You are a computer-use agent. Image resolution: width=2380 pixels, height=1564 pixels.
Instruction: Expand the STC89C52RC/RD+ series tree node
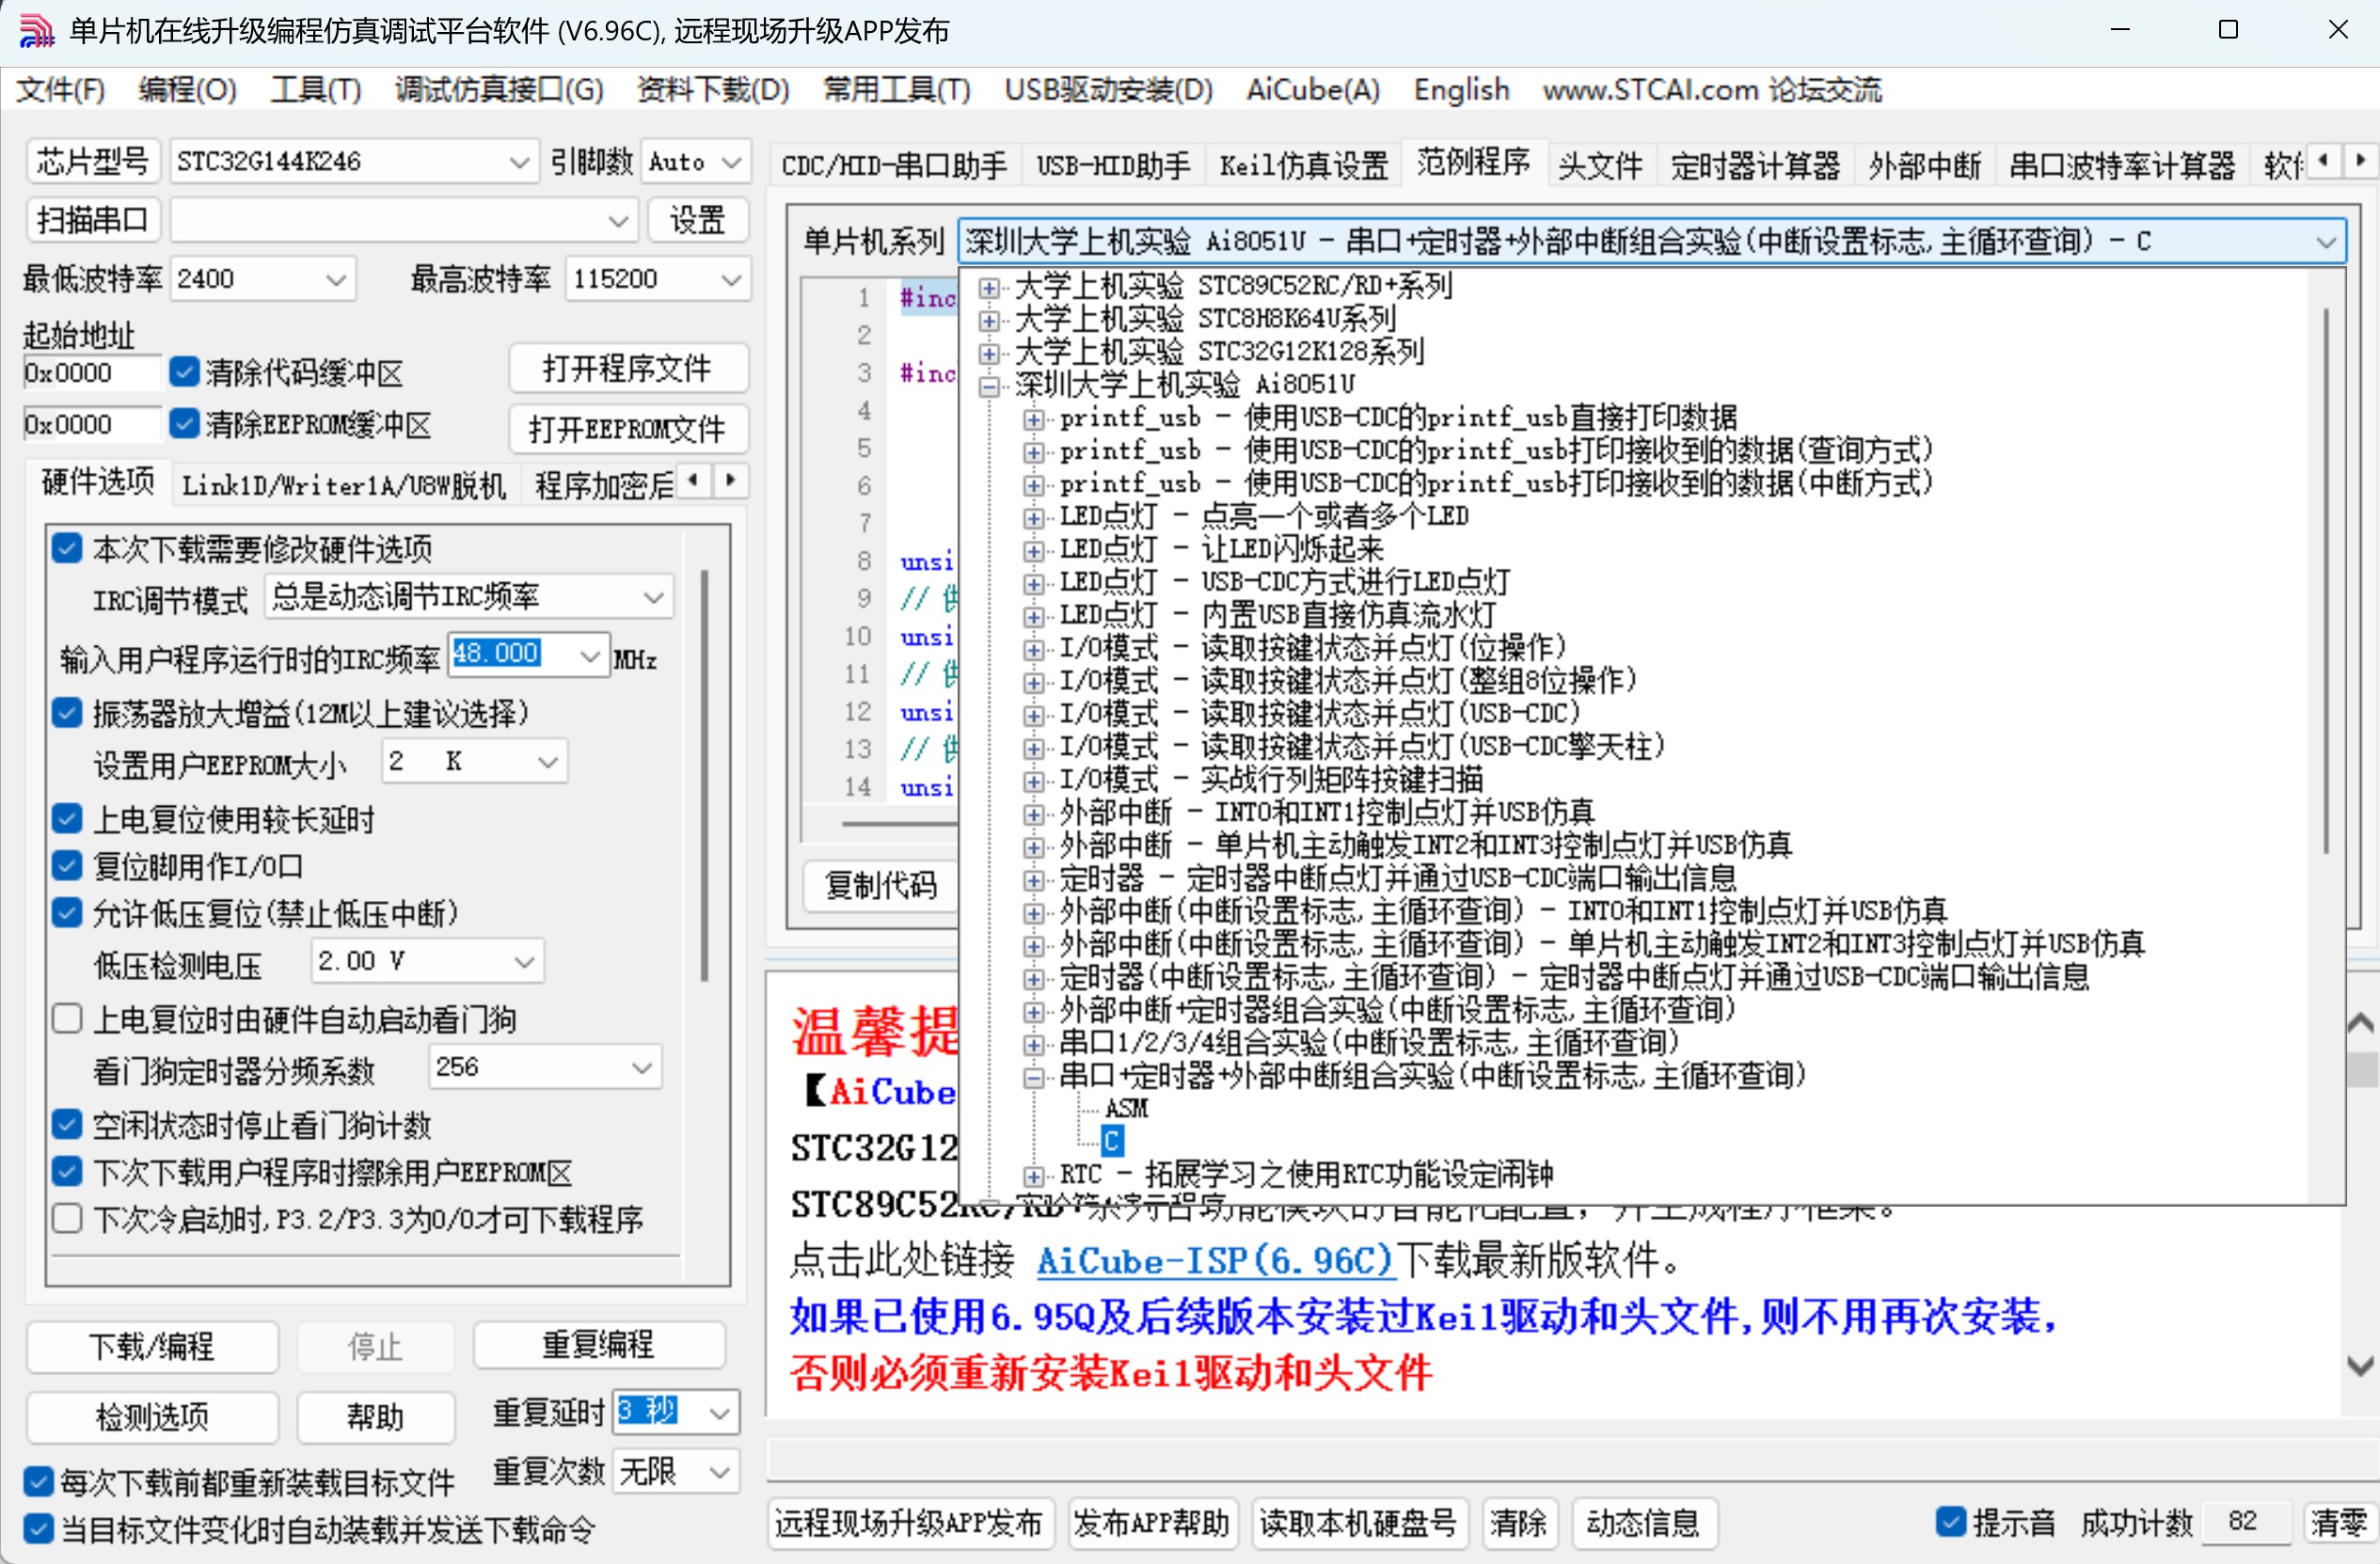coord(988,288)
